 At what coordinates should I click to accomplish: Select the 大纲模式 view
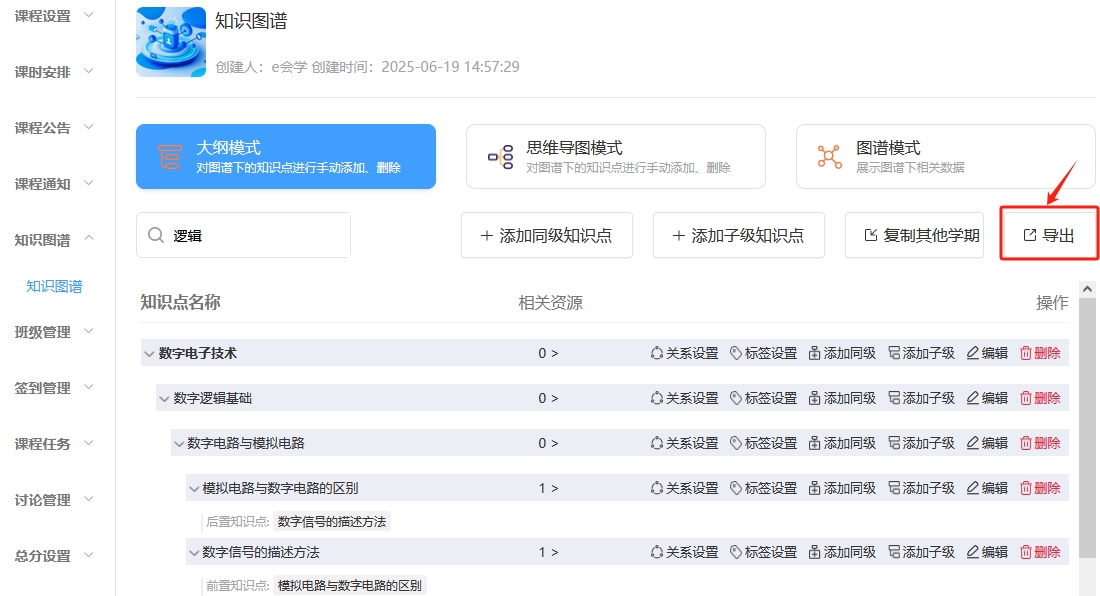tap(285, 157)
